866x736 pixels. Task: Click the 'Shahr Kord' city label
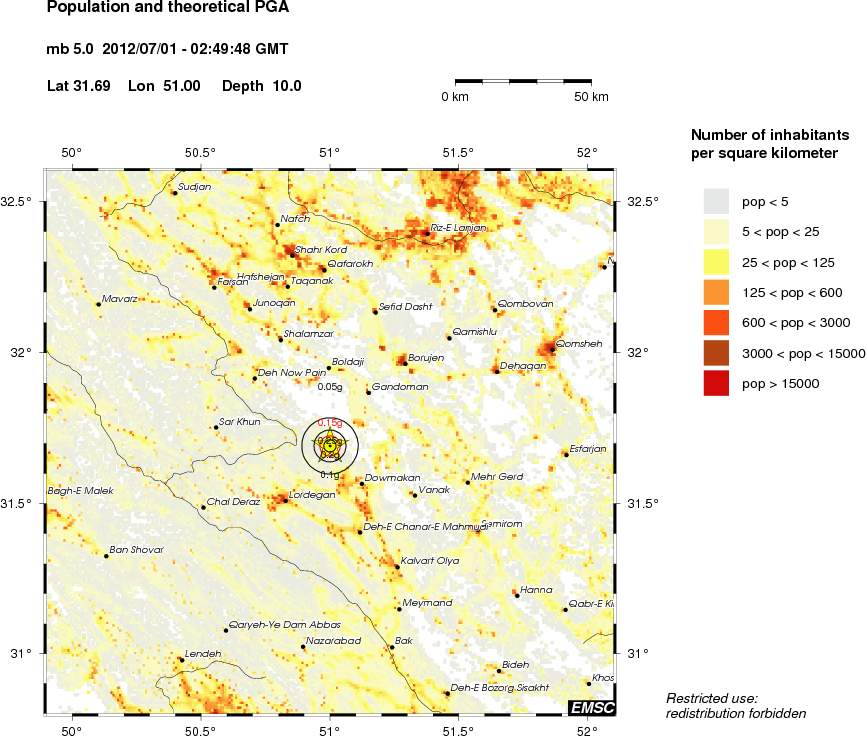(x=321, y=250)
